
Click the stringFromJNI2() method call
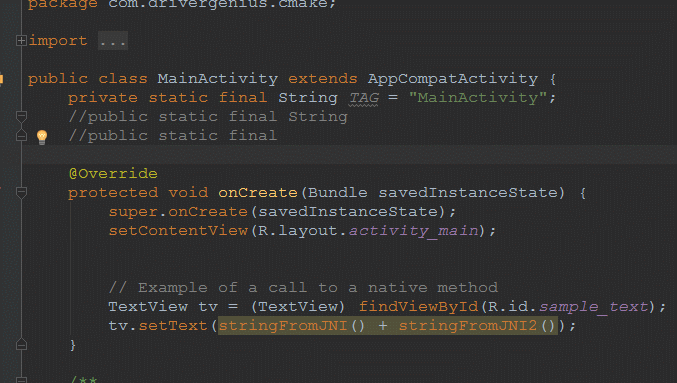[478, 325]
